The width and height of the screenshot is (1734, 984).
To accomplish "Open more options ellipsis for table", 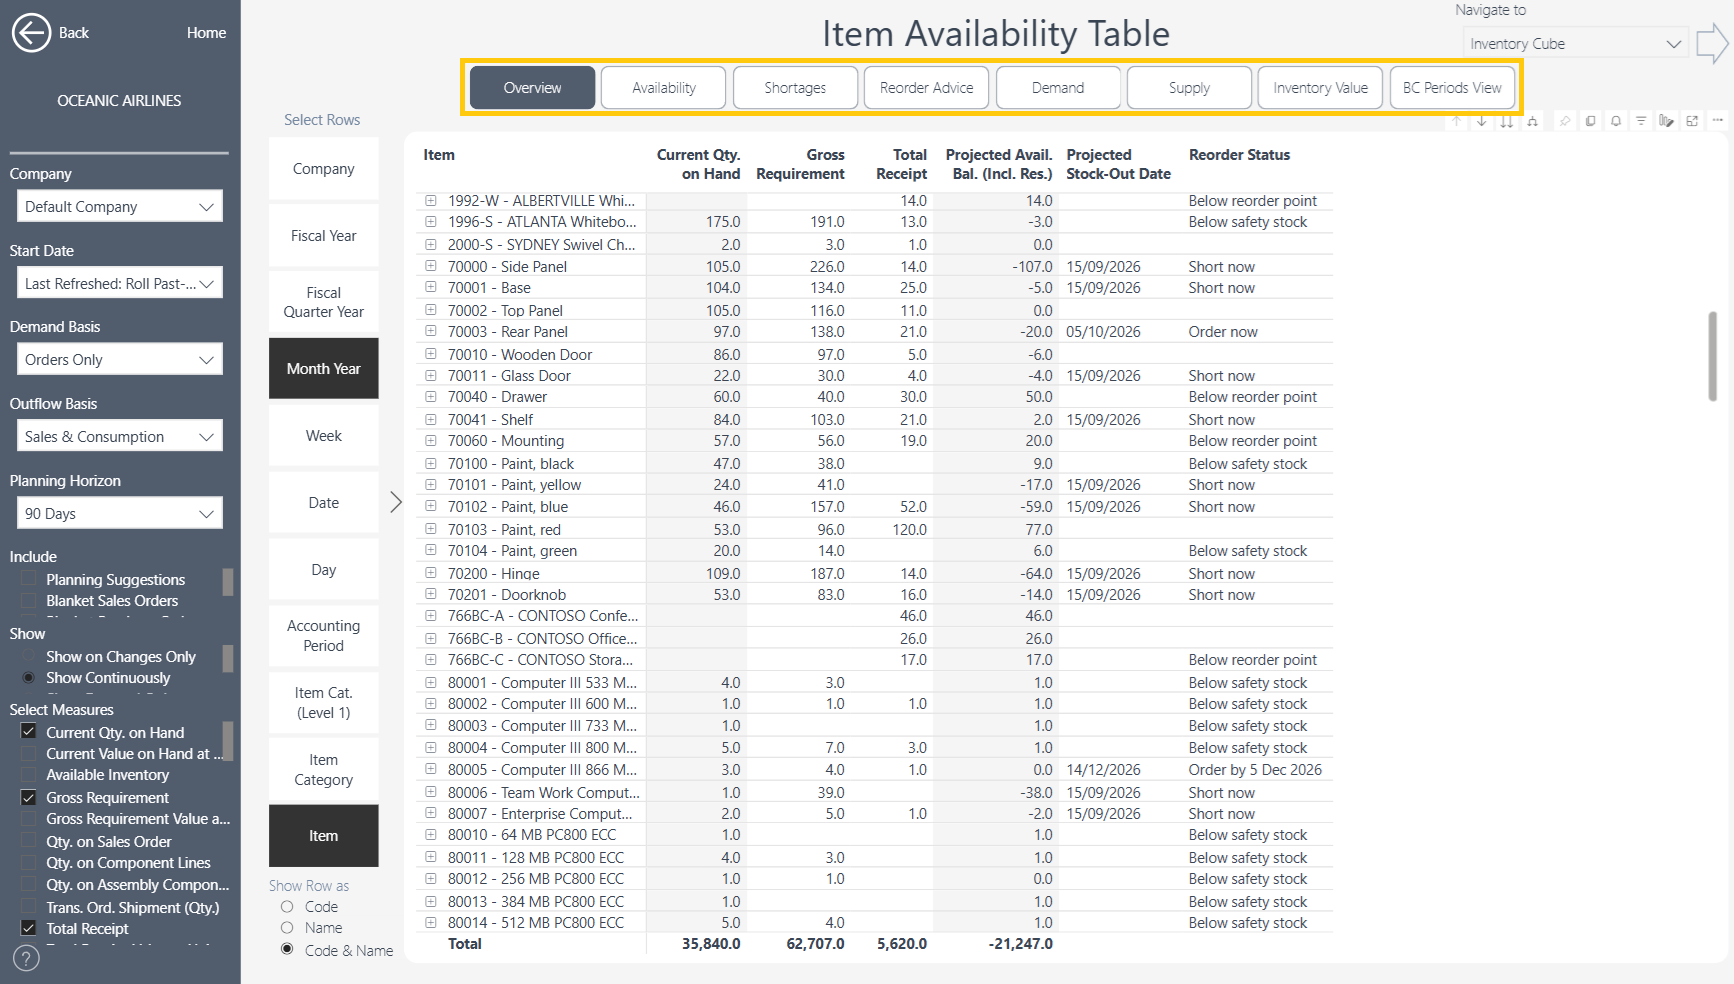I will pos(1718,120).
